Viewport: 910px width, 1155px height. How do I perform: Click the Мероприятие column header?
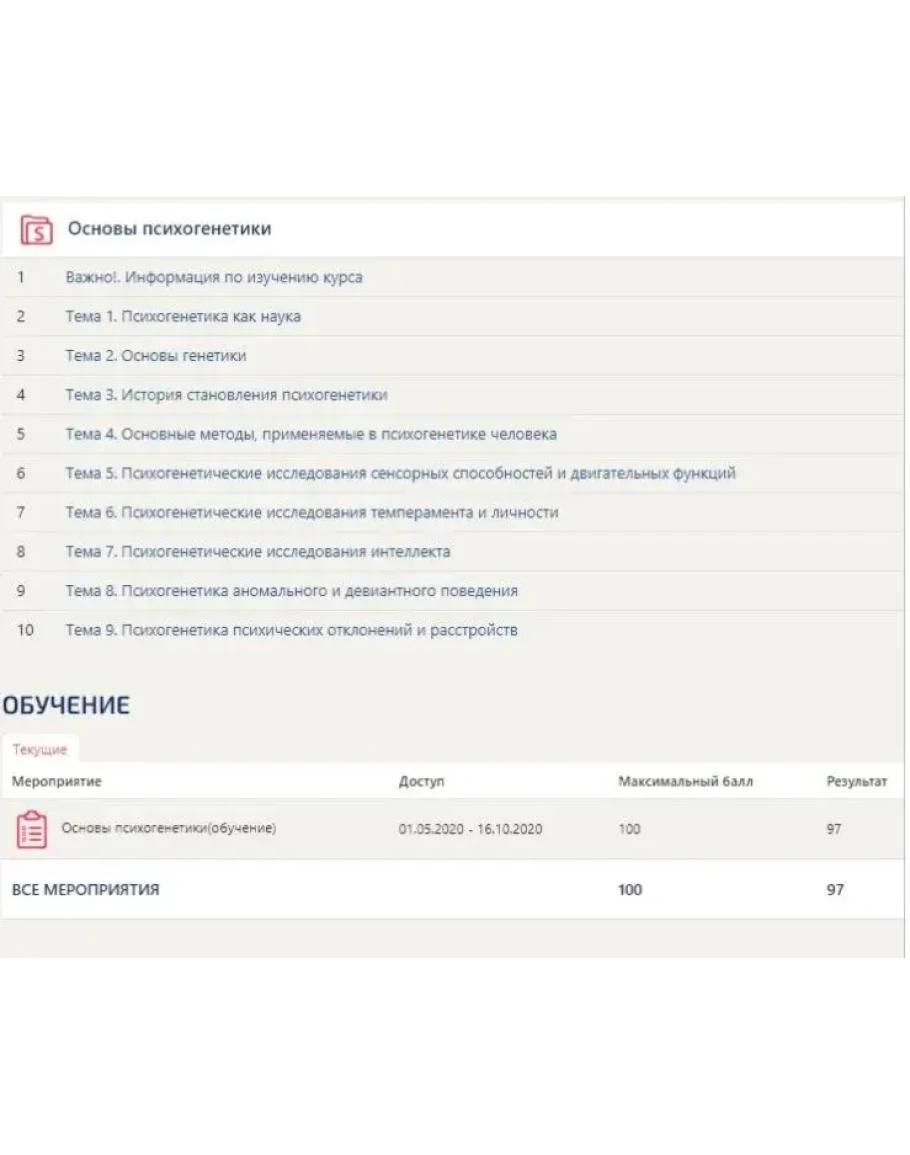point(57,781)
